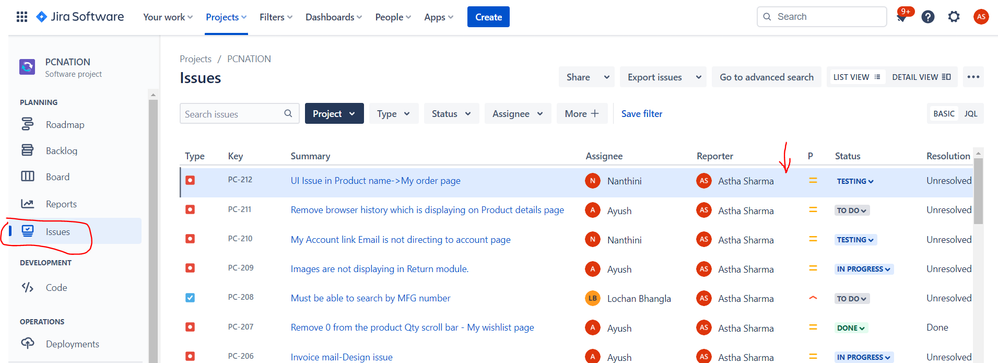The width and height of the screenshot is (998, 363).
Task: Click the Nanthini avatar in PC-212 row
Action: (593, 181)
